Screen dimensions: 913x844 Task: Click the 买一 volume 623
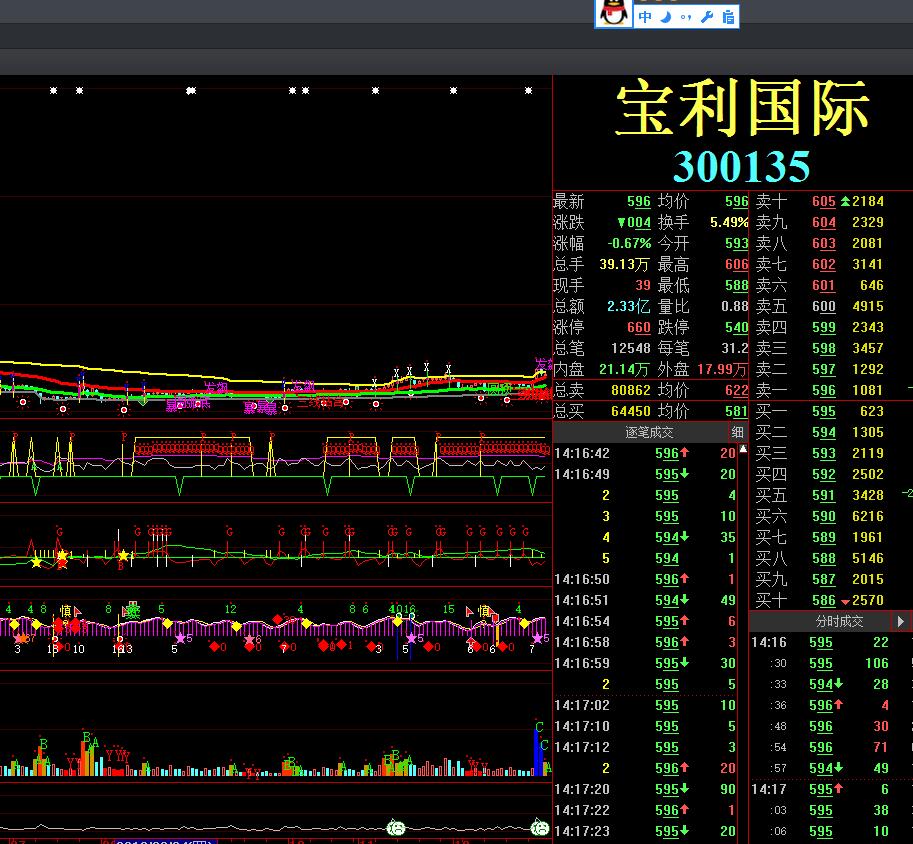coord(872,411)
